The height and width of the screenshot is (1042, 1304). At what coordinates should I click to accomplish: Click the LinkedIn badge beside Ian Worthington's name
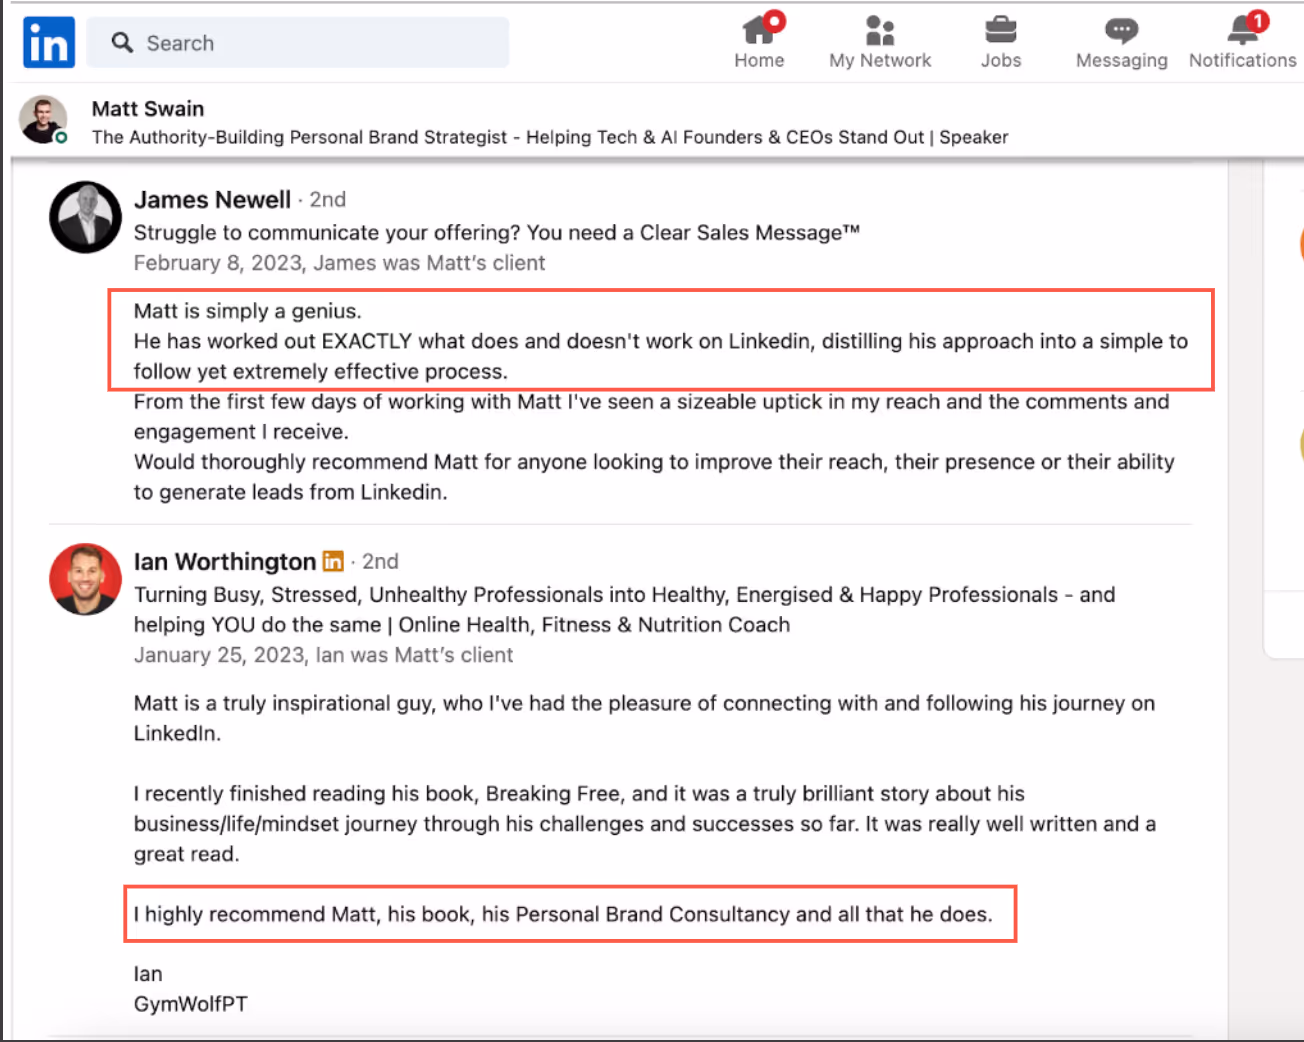click(x=333, y=561)
